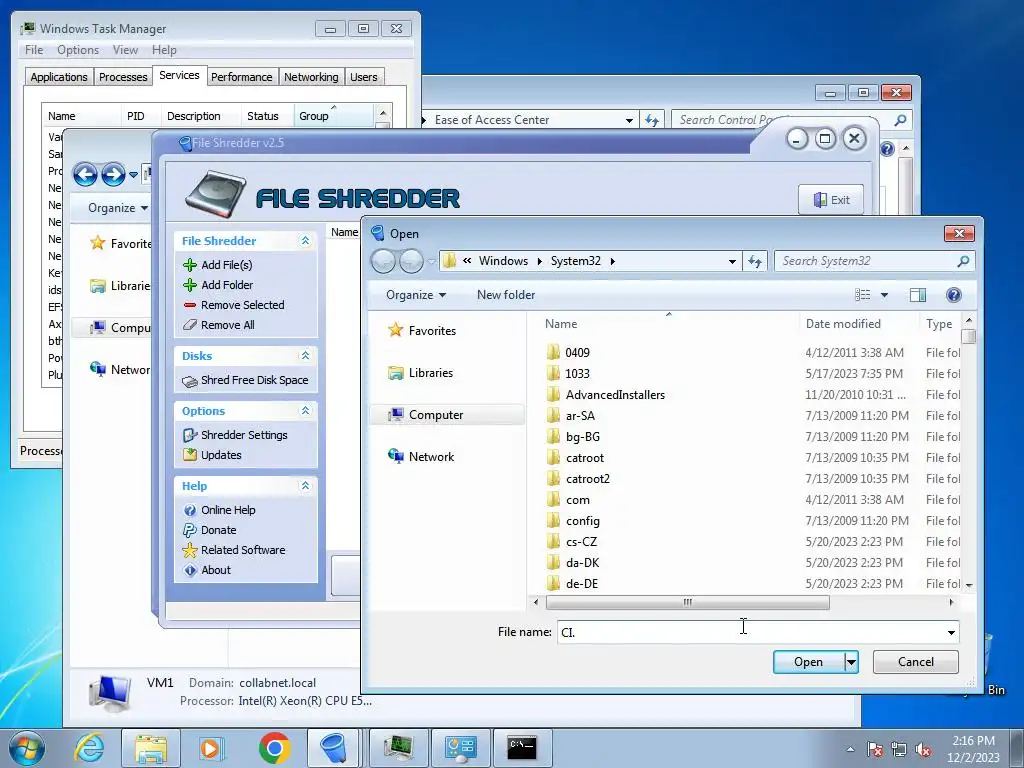Select the AdvancedInstallers folder
Image resolution: width=1024 pixels, height=768 pixels.
click(615, 394)
